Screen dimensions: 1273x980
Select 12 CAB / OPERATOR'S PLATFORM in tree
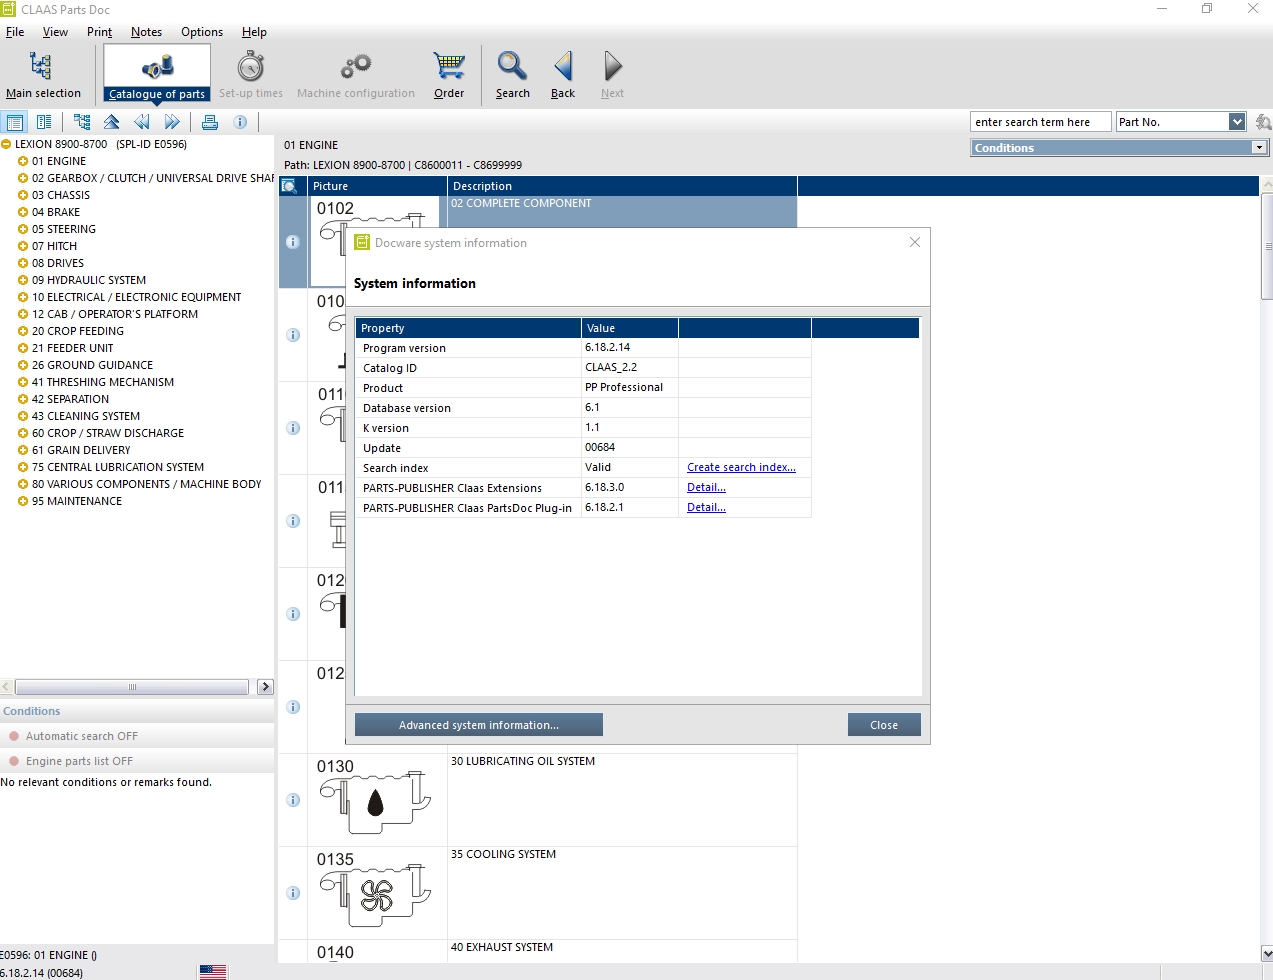coord(115,314)
